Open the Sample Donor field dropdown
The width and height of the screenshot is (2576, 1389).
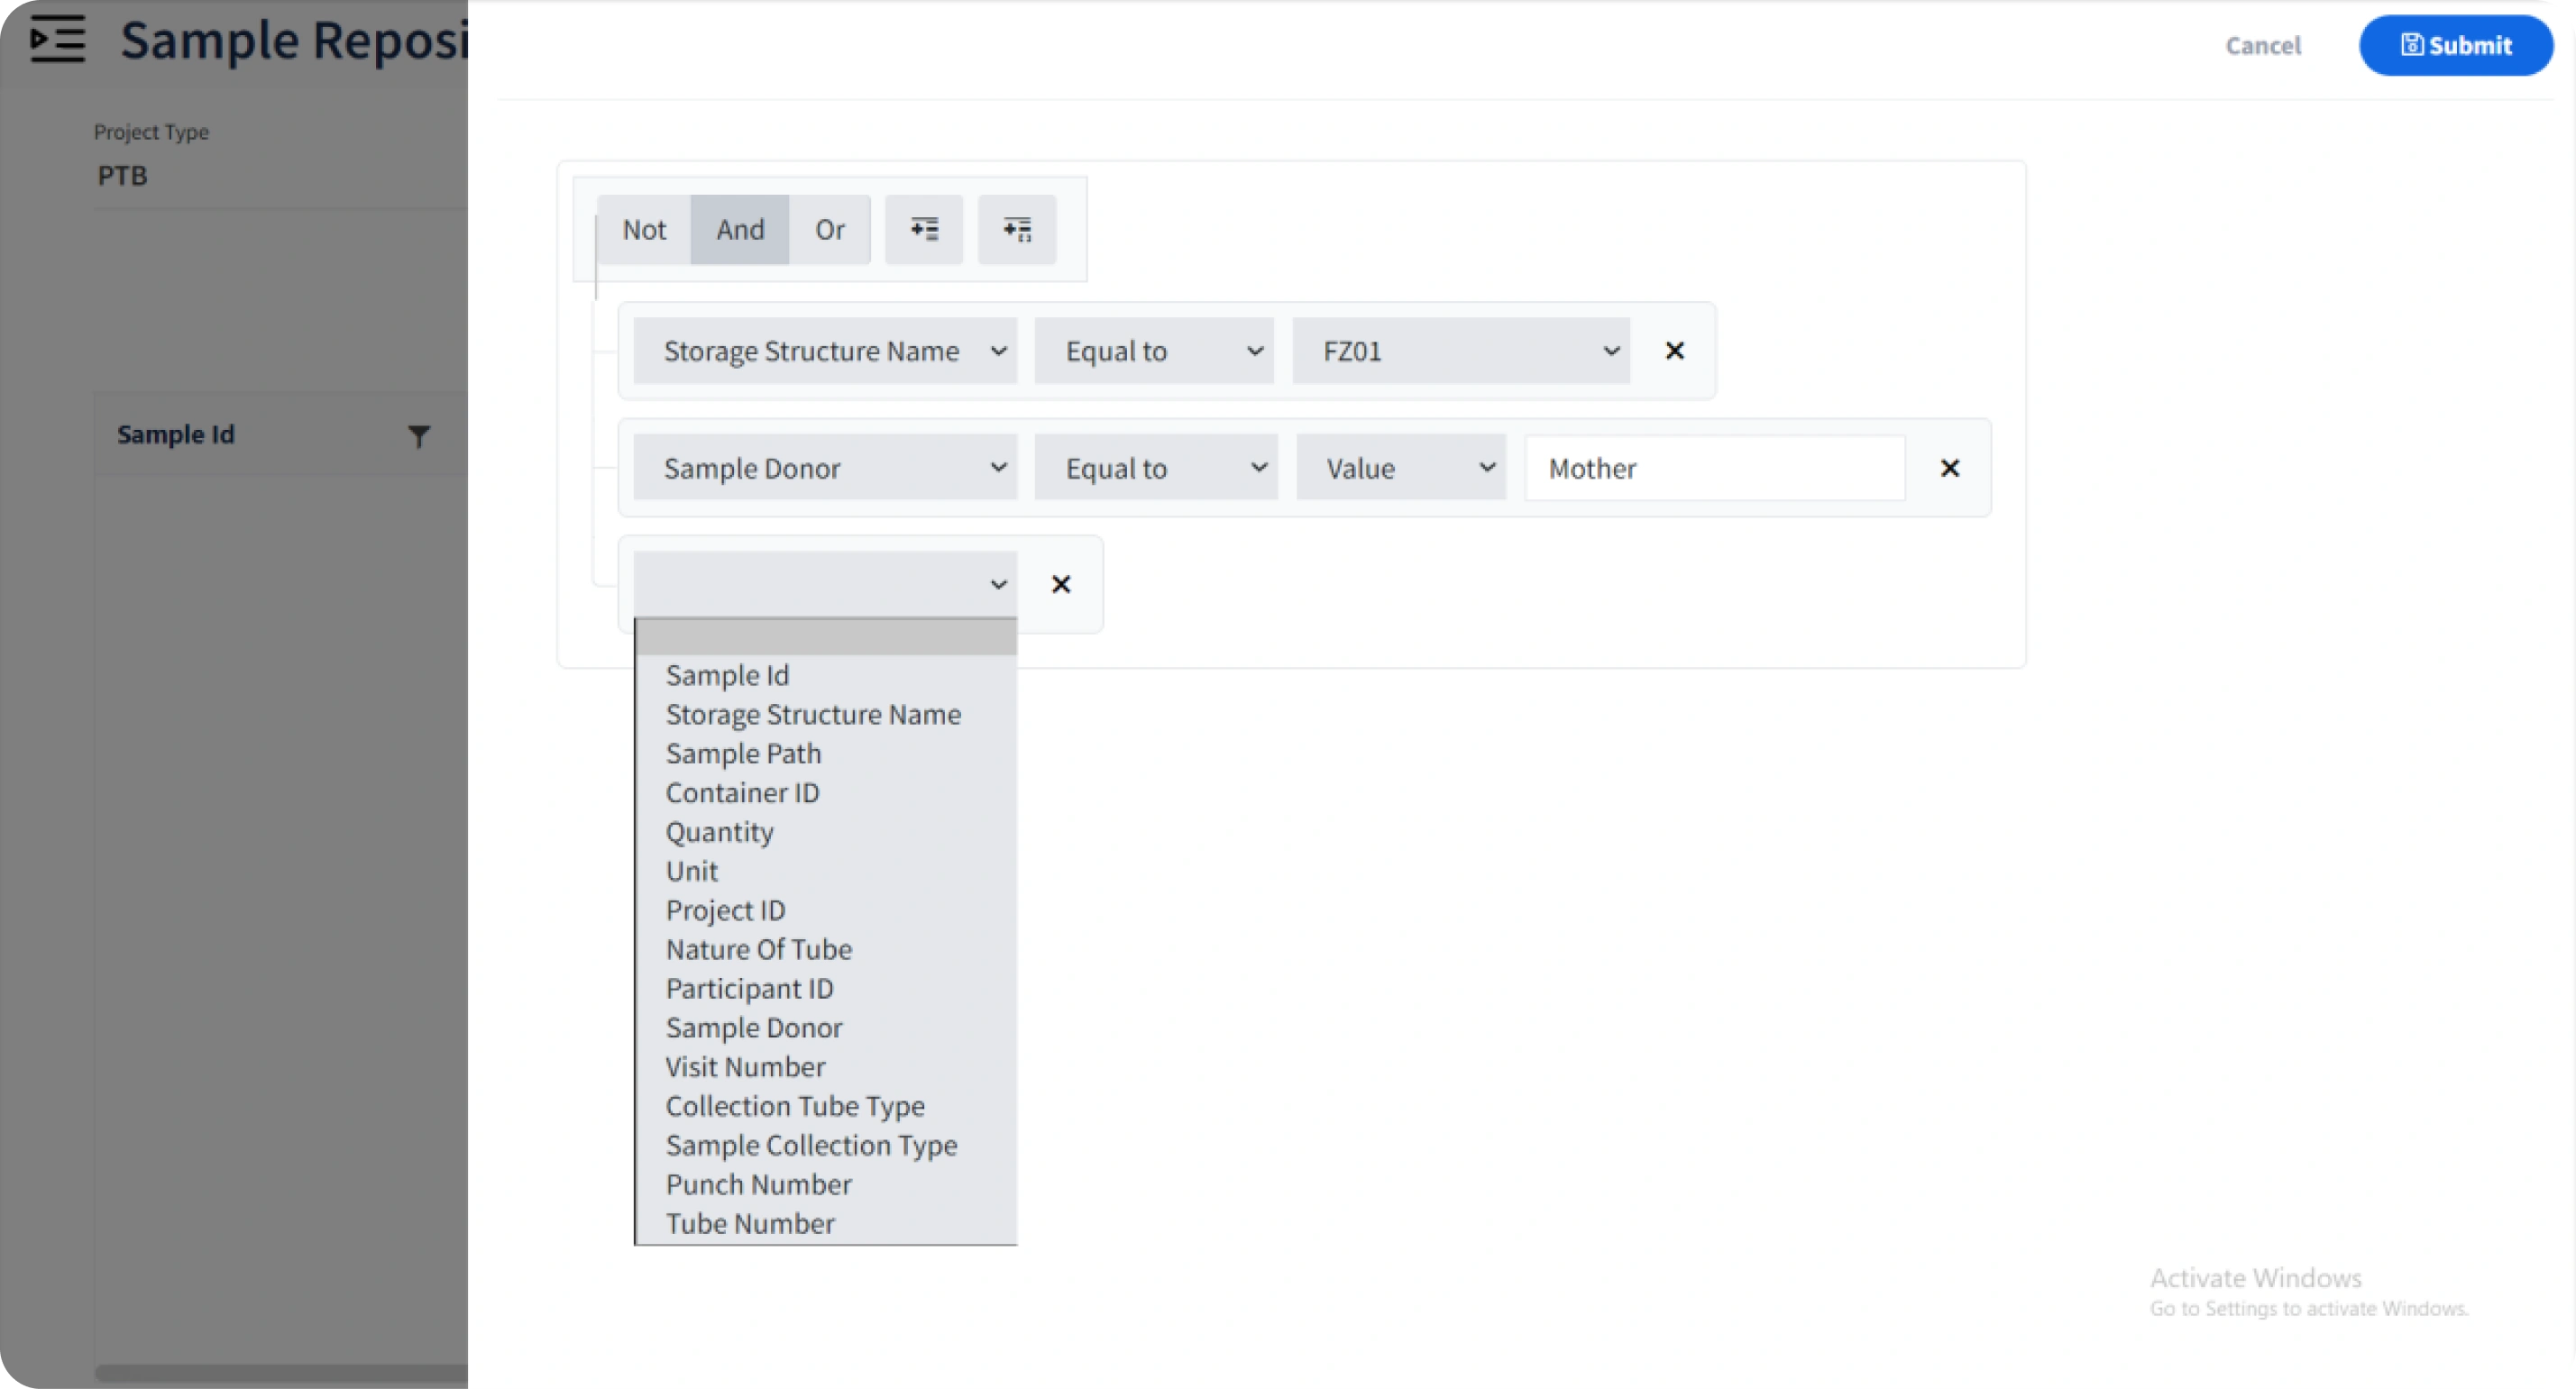pyautogui.click(x=825, y=468)
